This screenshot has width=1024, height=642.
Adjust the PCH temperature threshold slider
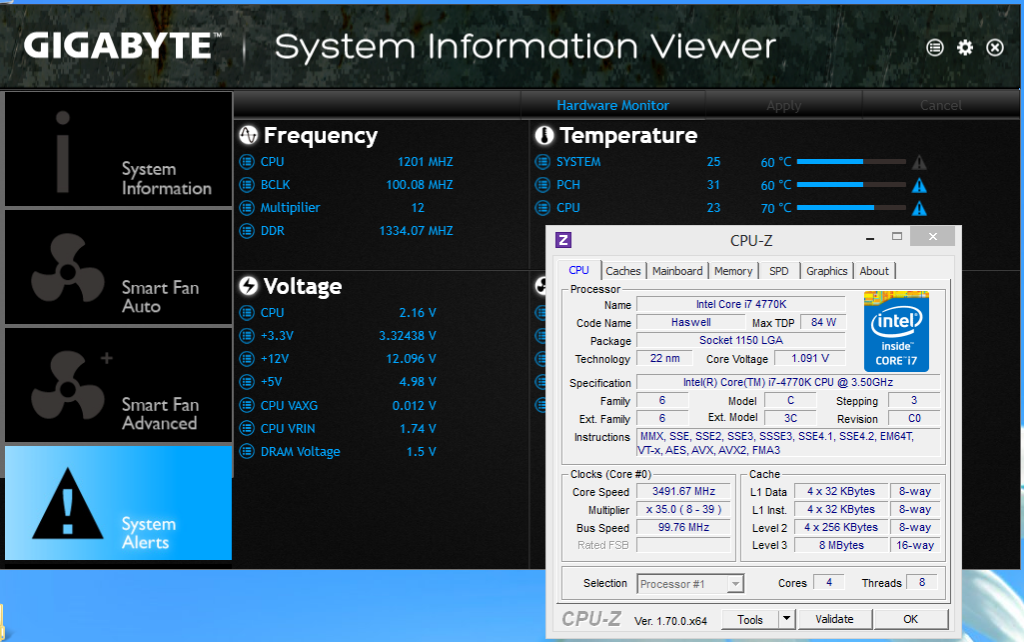coord(851,185)
